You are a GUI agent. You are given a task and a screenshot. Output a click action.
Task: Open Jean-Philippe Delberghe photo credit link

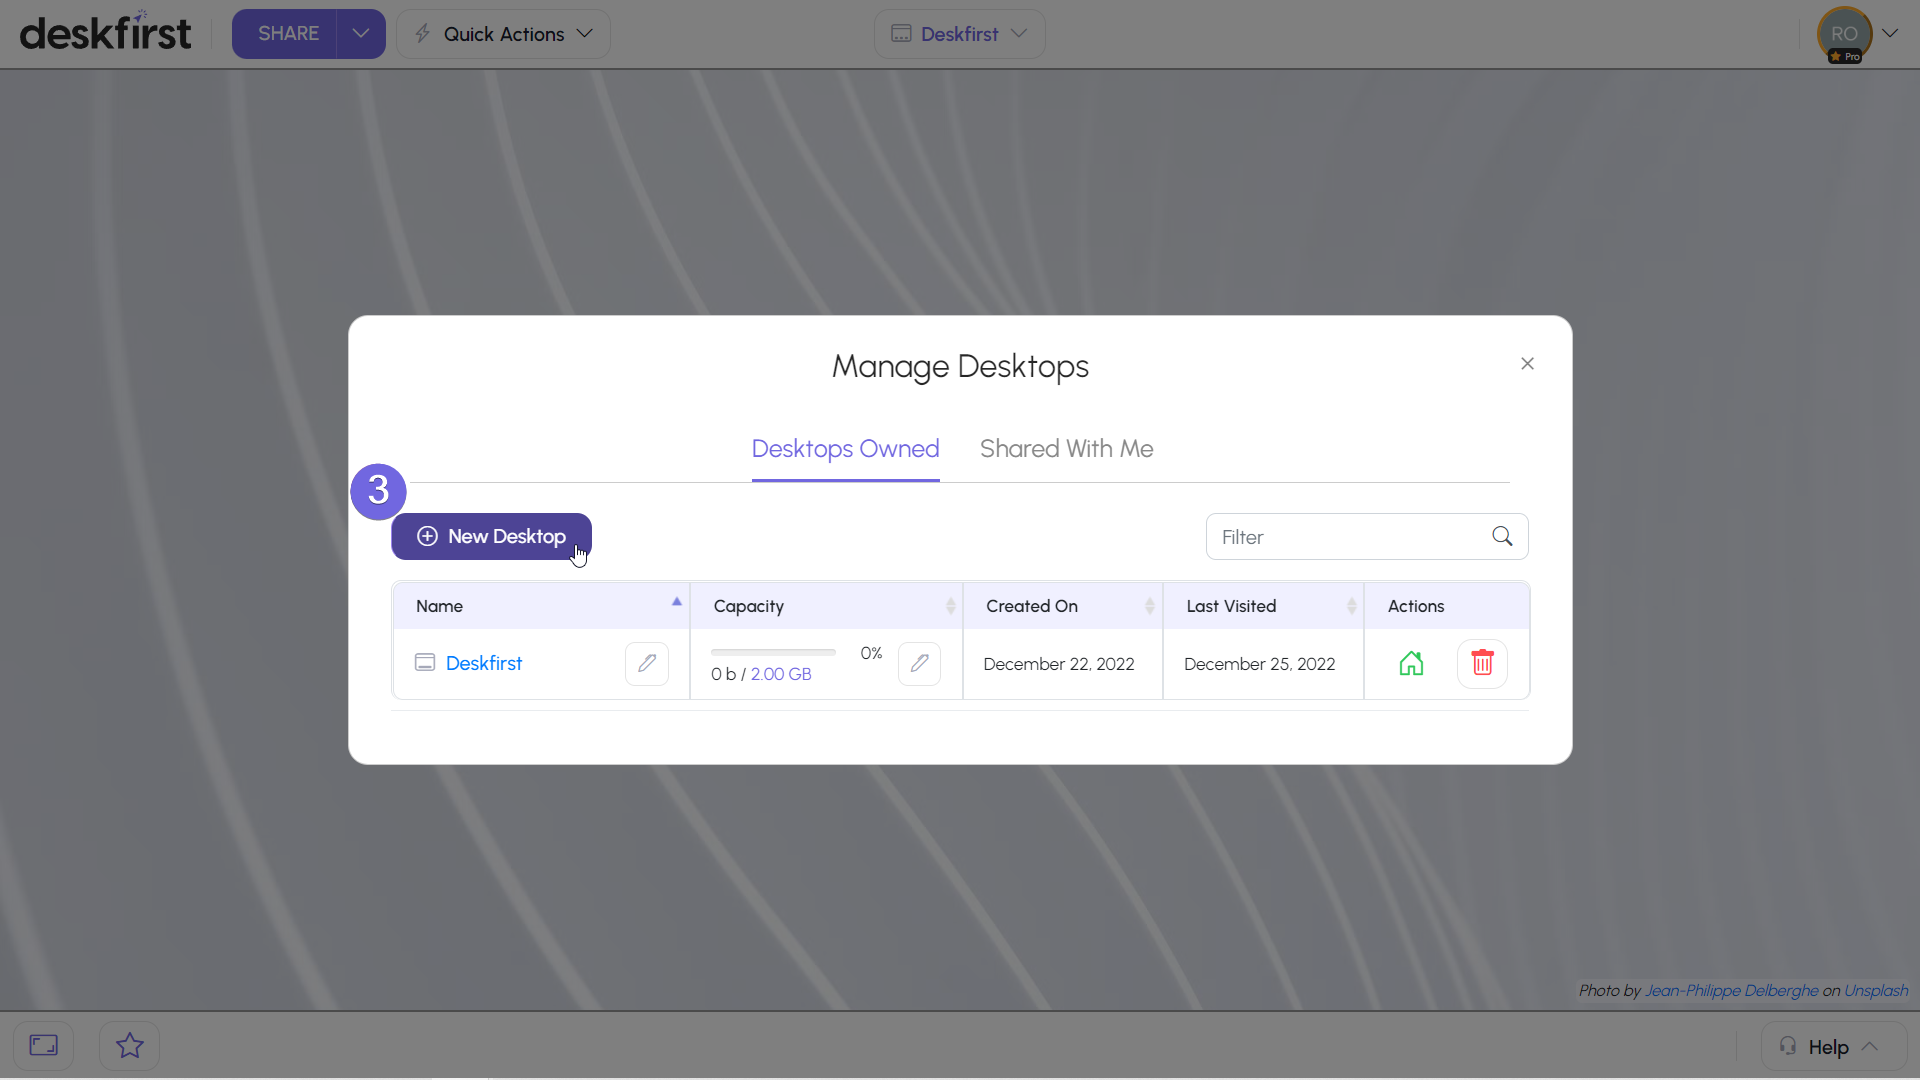(1731, 990)
